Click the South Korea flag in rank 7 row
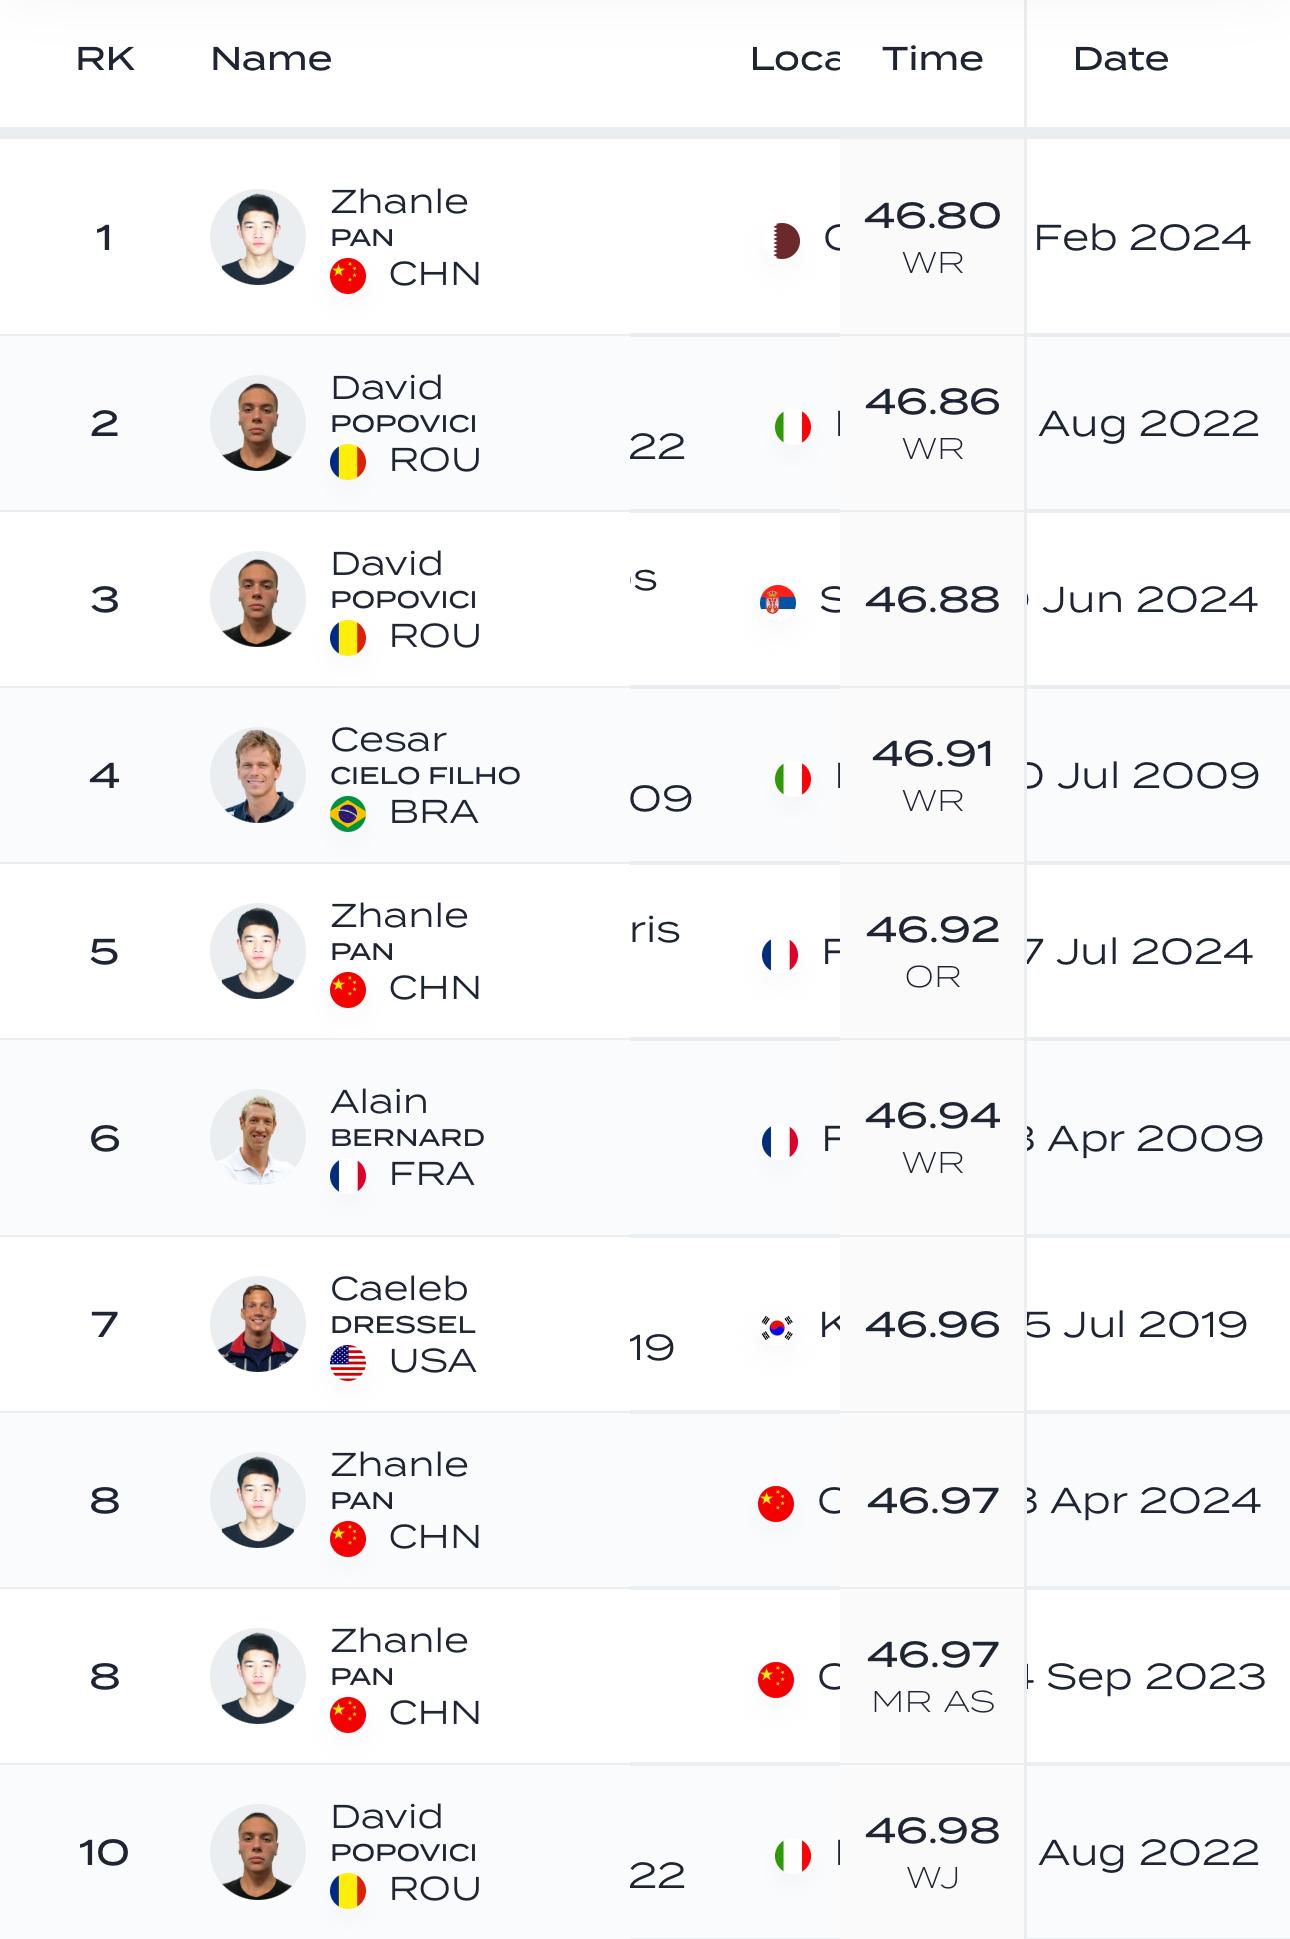 pyautogui.click(x=778, y=1327)
